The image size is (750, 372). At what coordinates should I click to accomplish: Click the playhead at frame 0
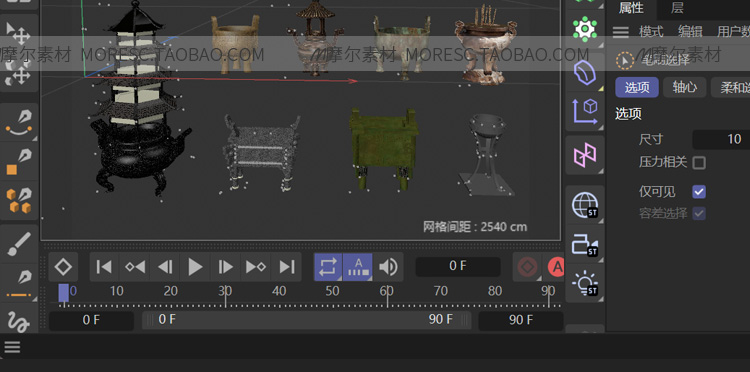click(x=64, y=293)
